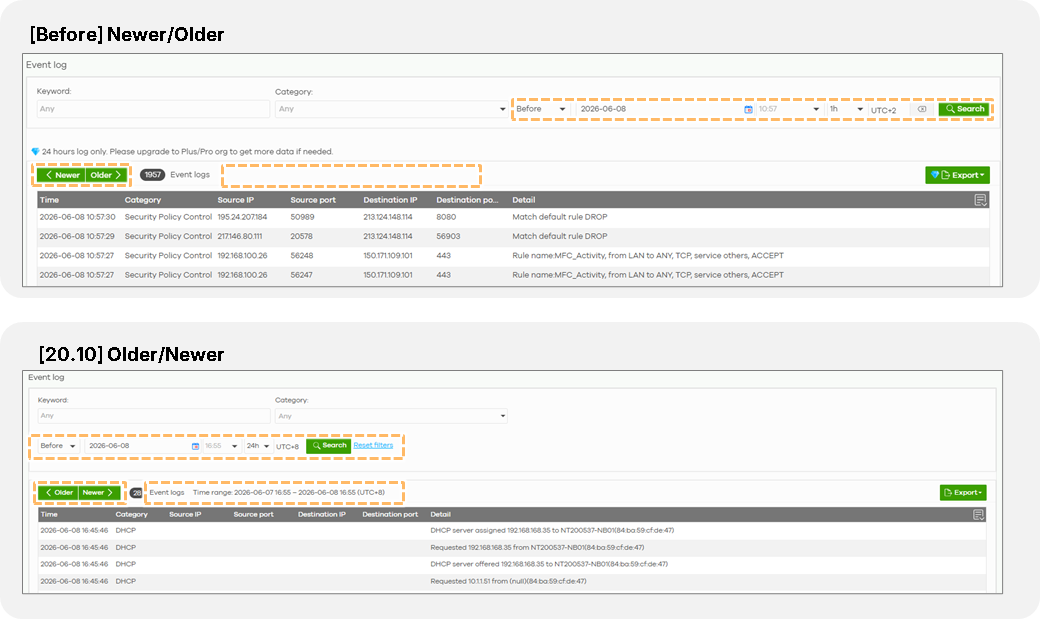Open calendar icon in the 20.10 panel date field
This screenshot has width=1040, height=619.
pyautogui.click(x=195, y=447)
